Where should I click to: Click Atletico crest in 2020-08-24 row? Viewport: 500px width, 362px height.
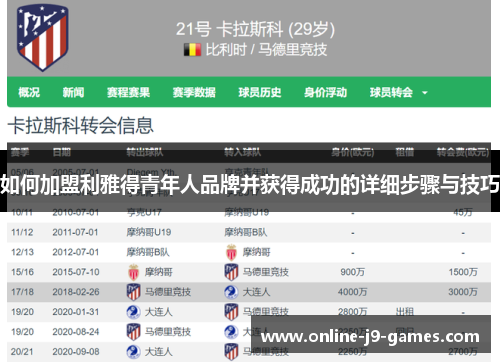tap(134, 332)
